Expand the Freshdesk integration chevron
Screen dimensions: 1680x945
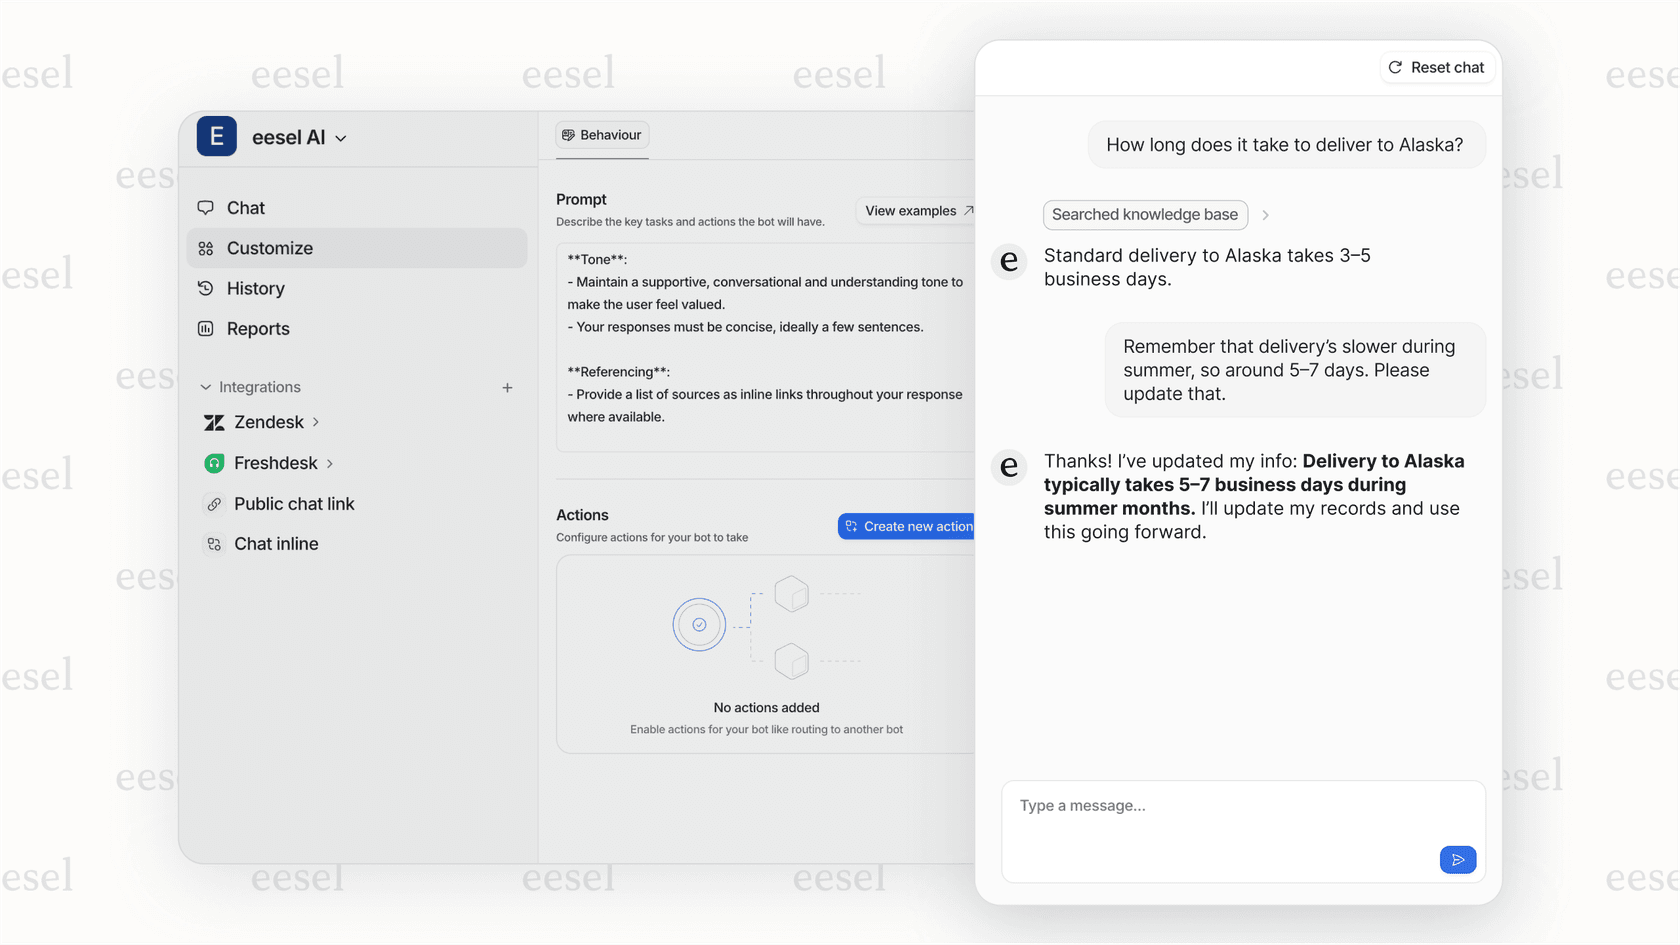(x=329, y=463)
